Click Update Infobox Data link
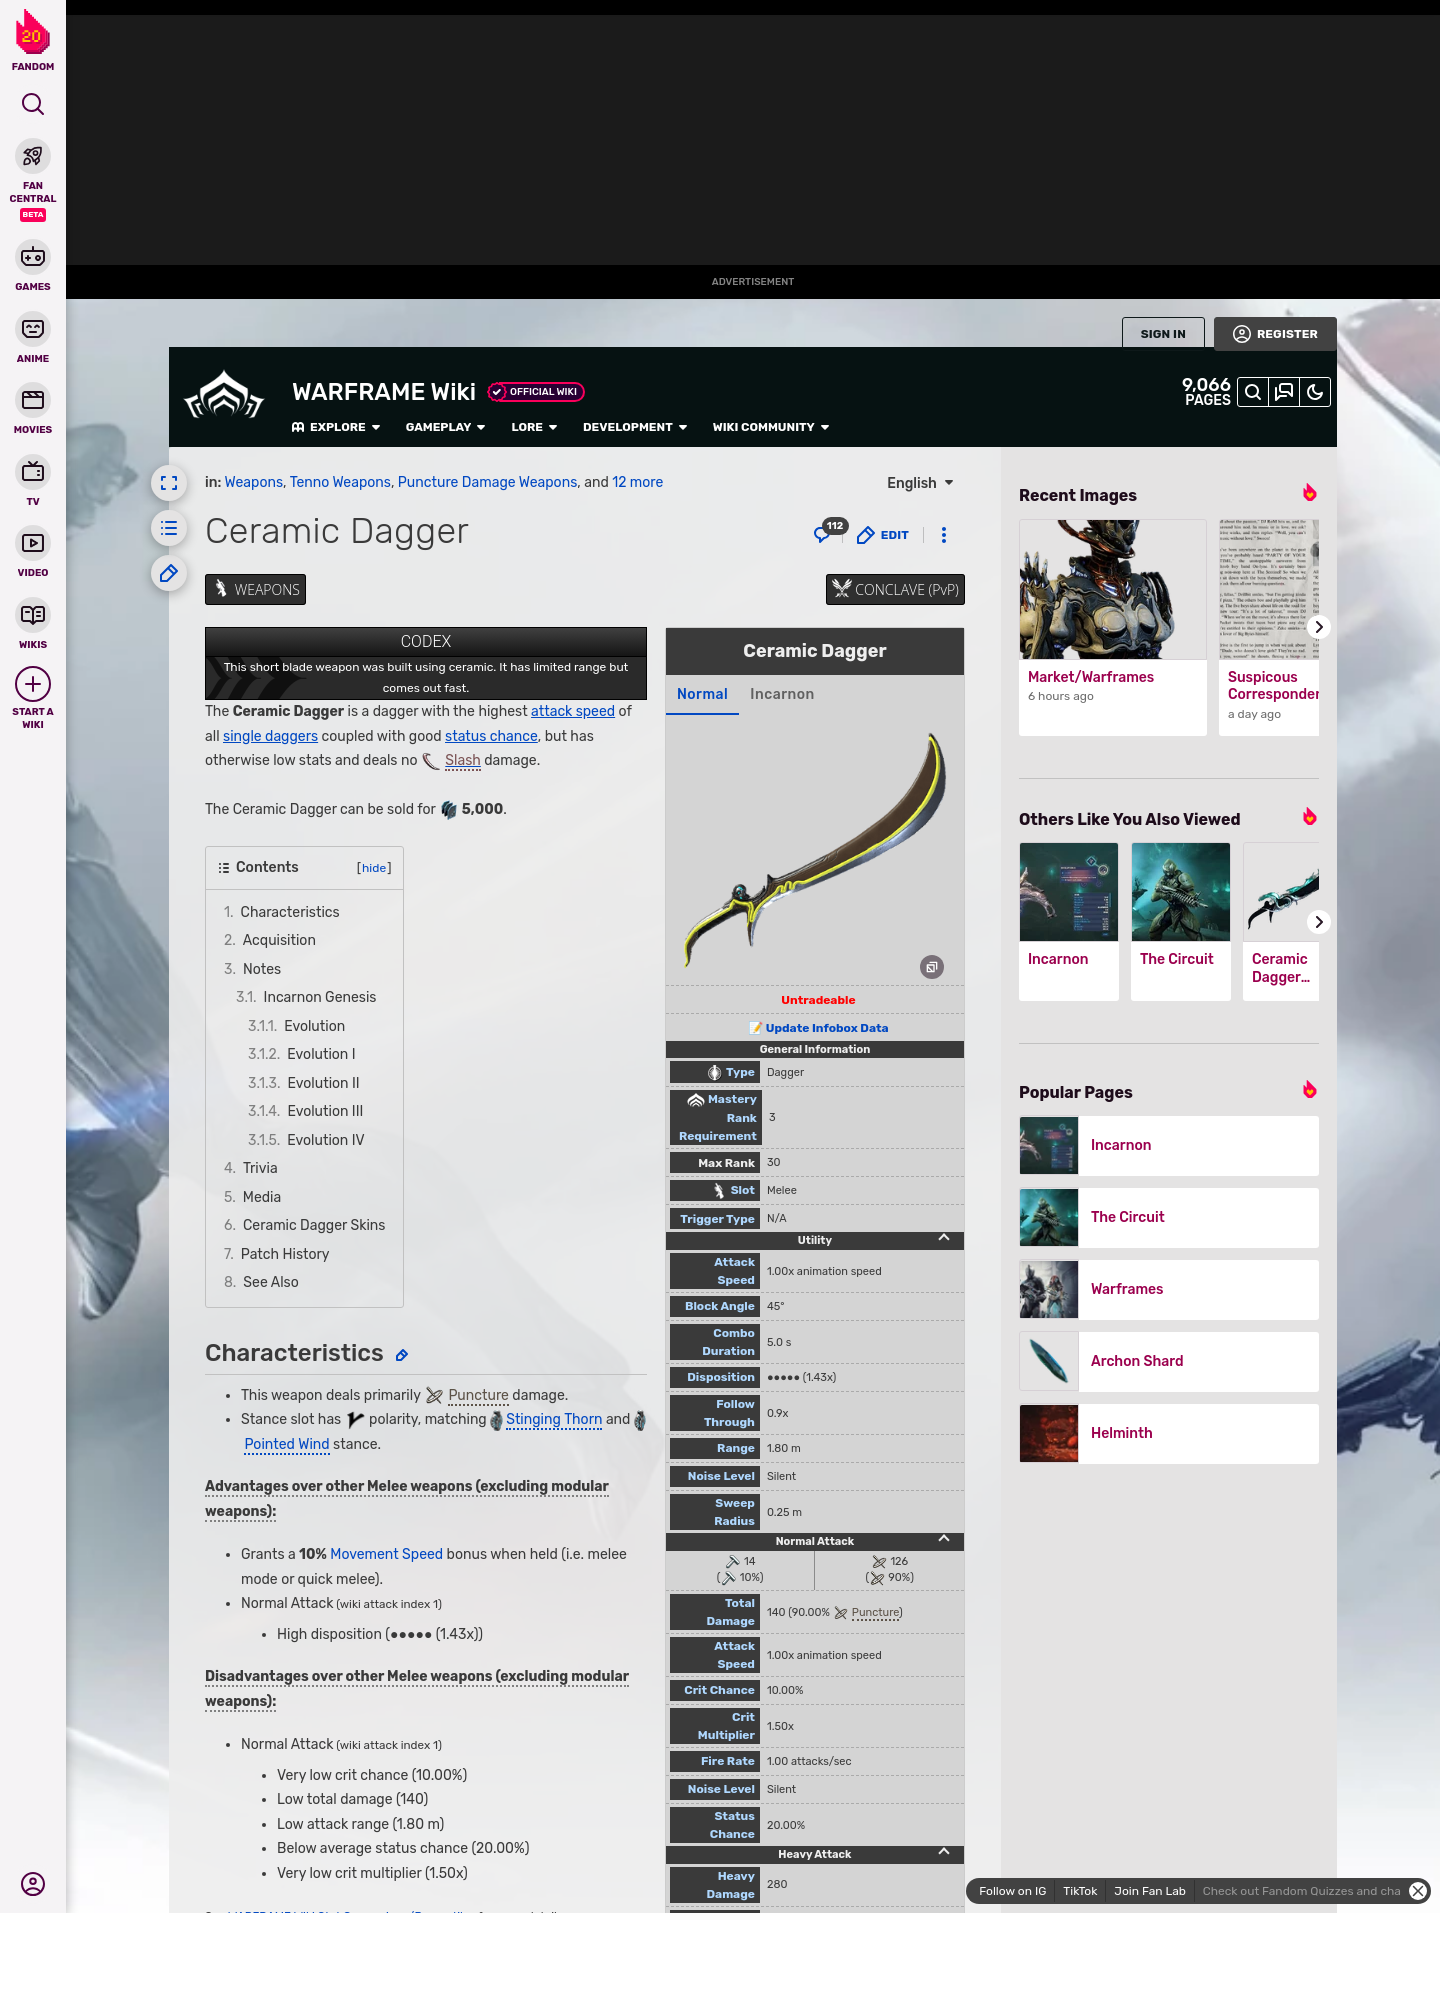Screen dimensions: 1440x2000 pos(826,1028)
